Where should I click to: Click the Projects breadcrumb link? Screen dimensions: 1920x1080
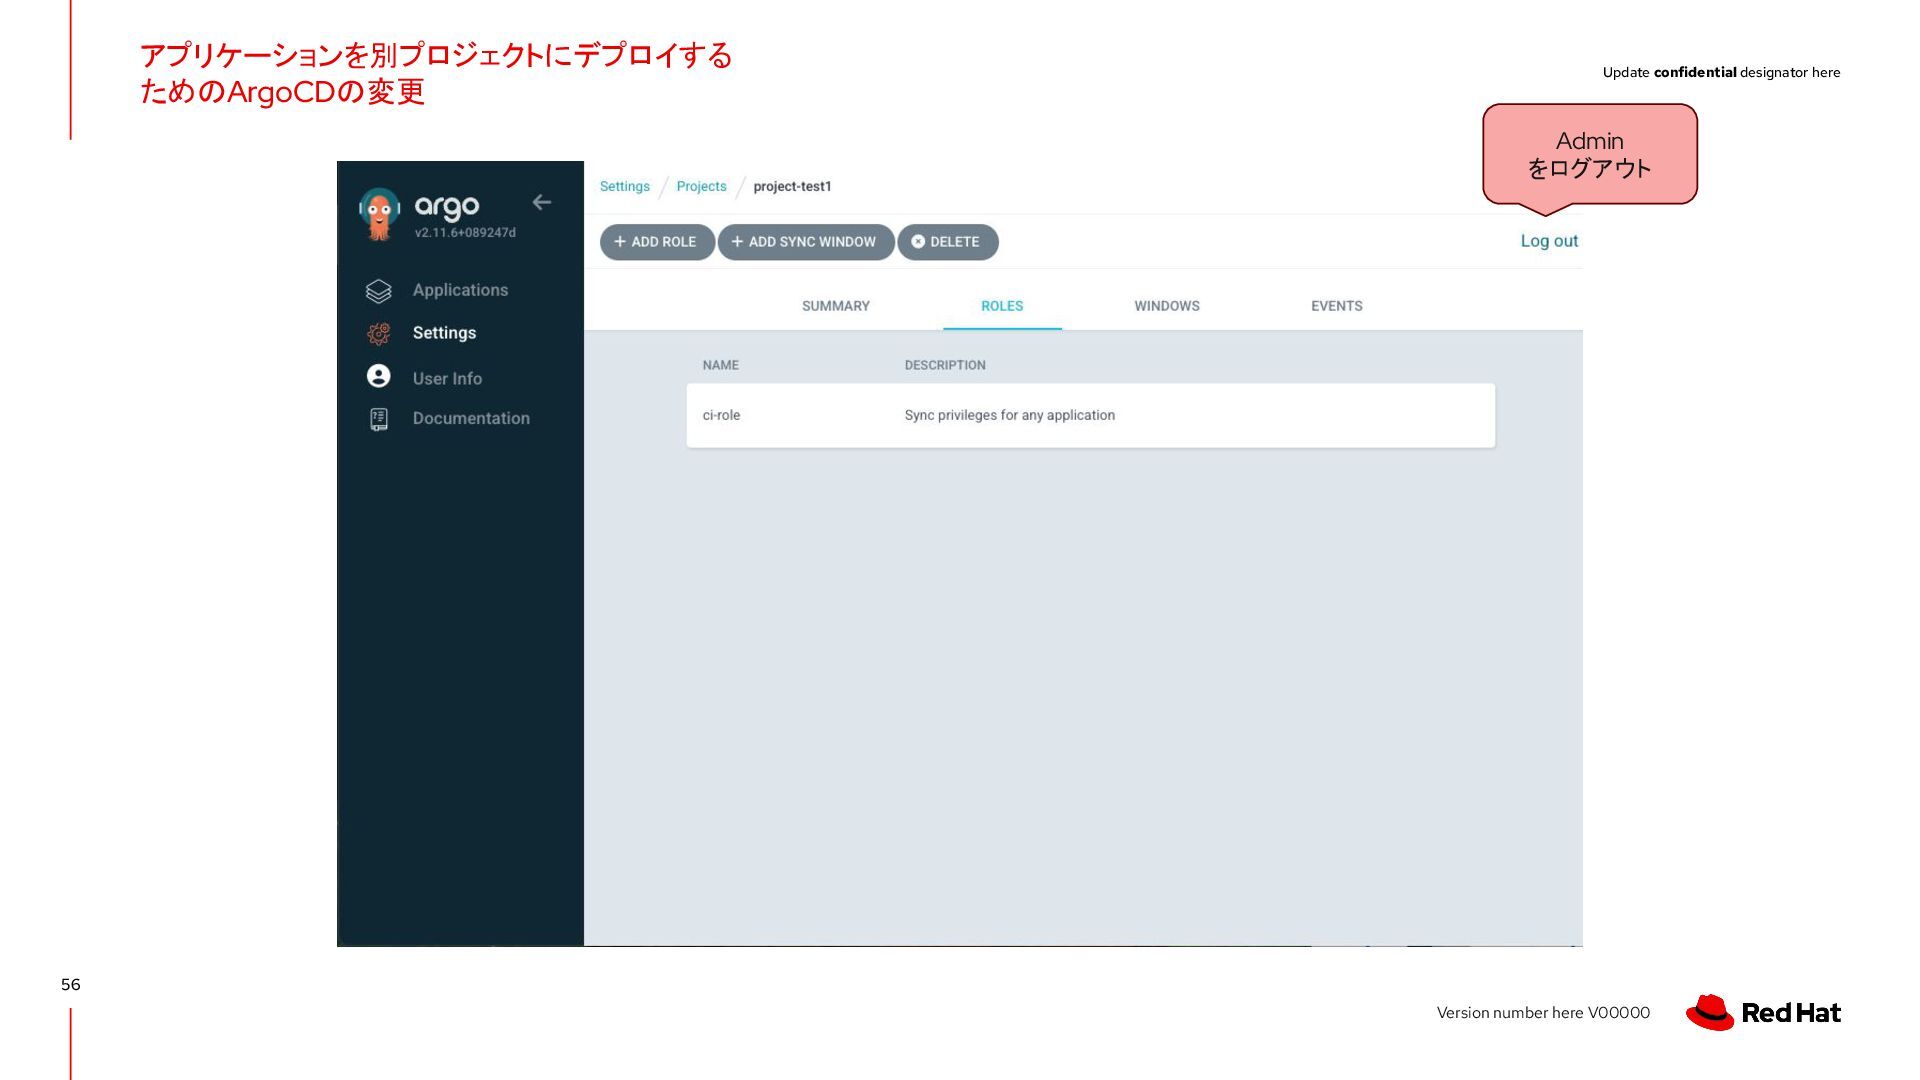(x=701, y=186)
